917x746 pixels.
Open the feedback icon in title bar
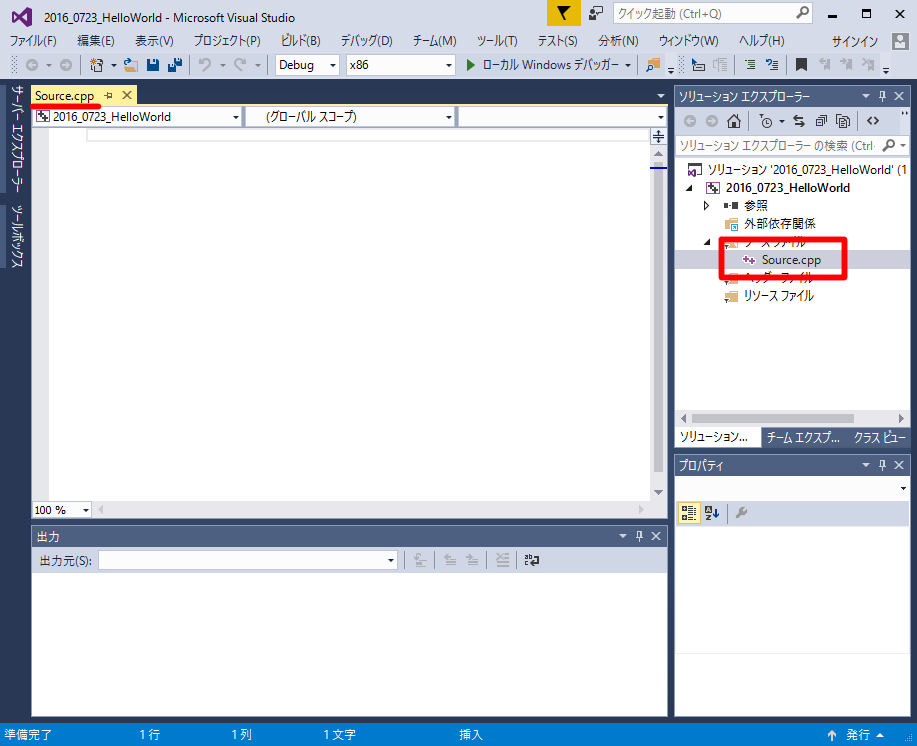[595, 13]
